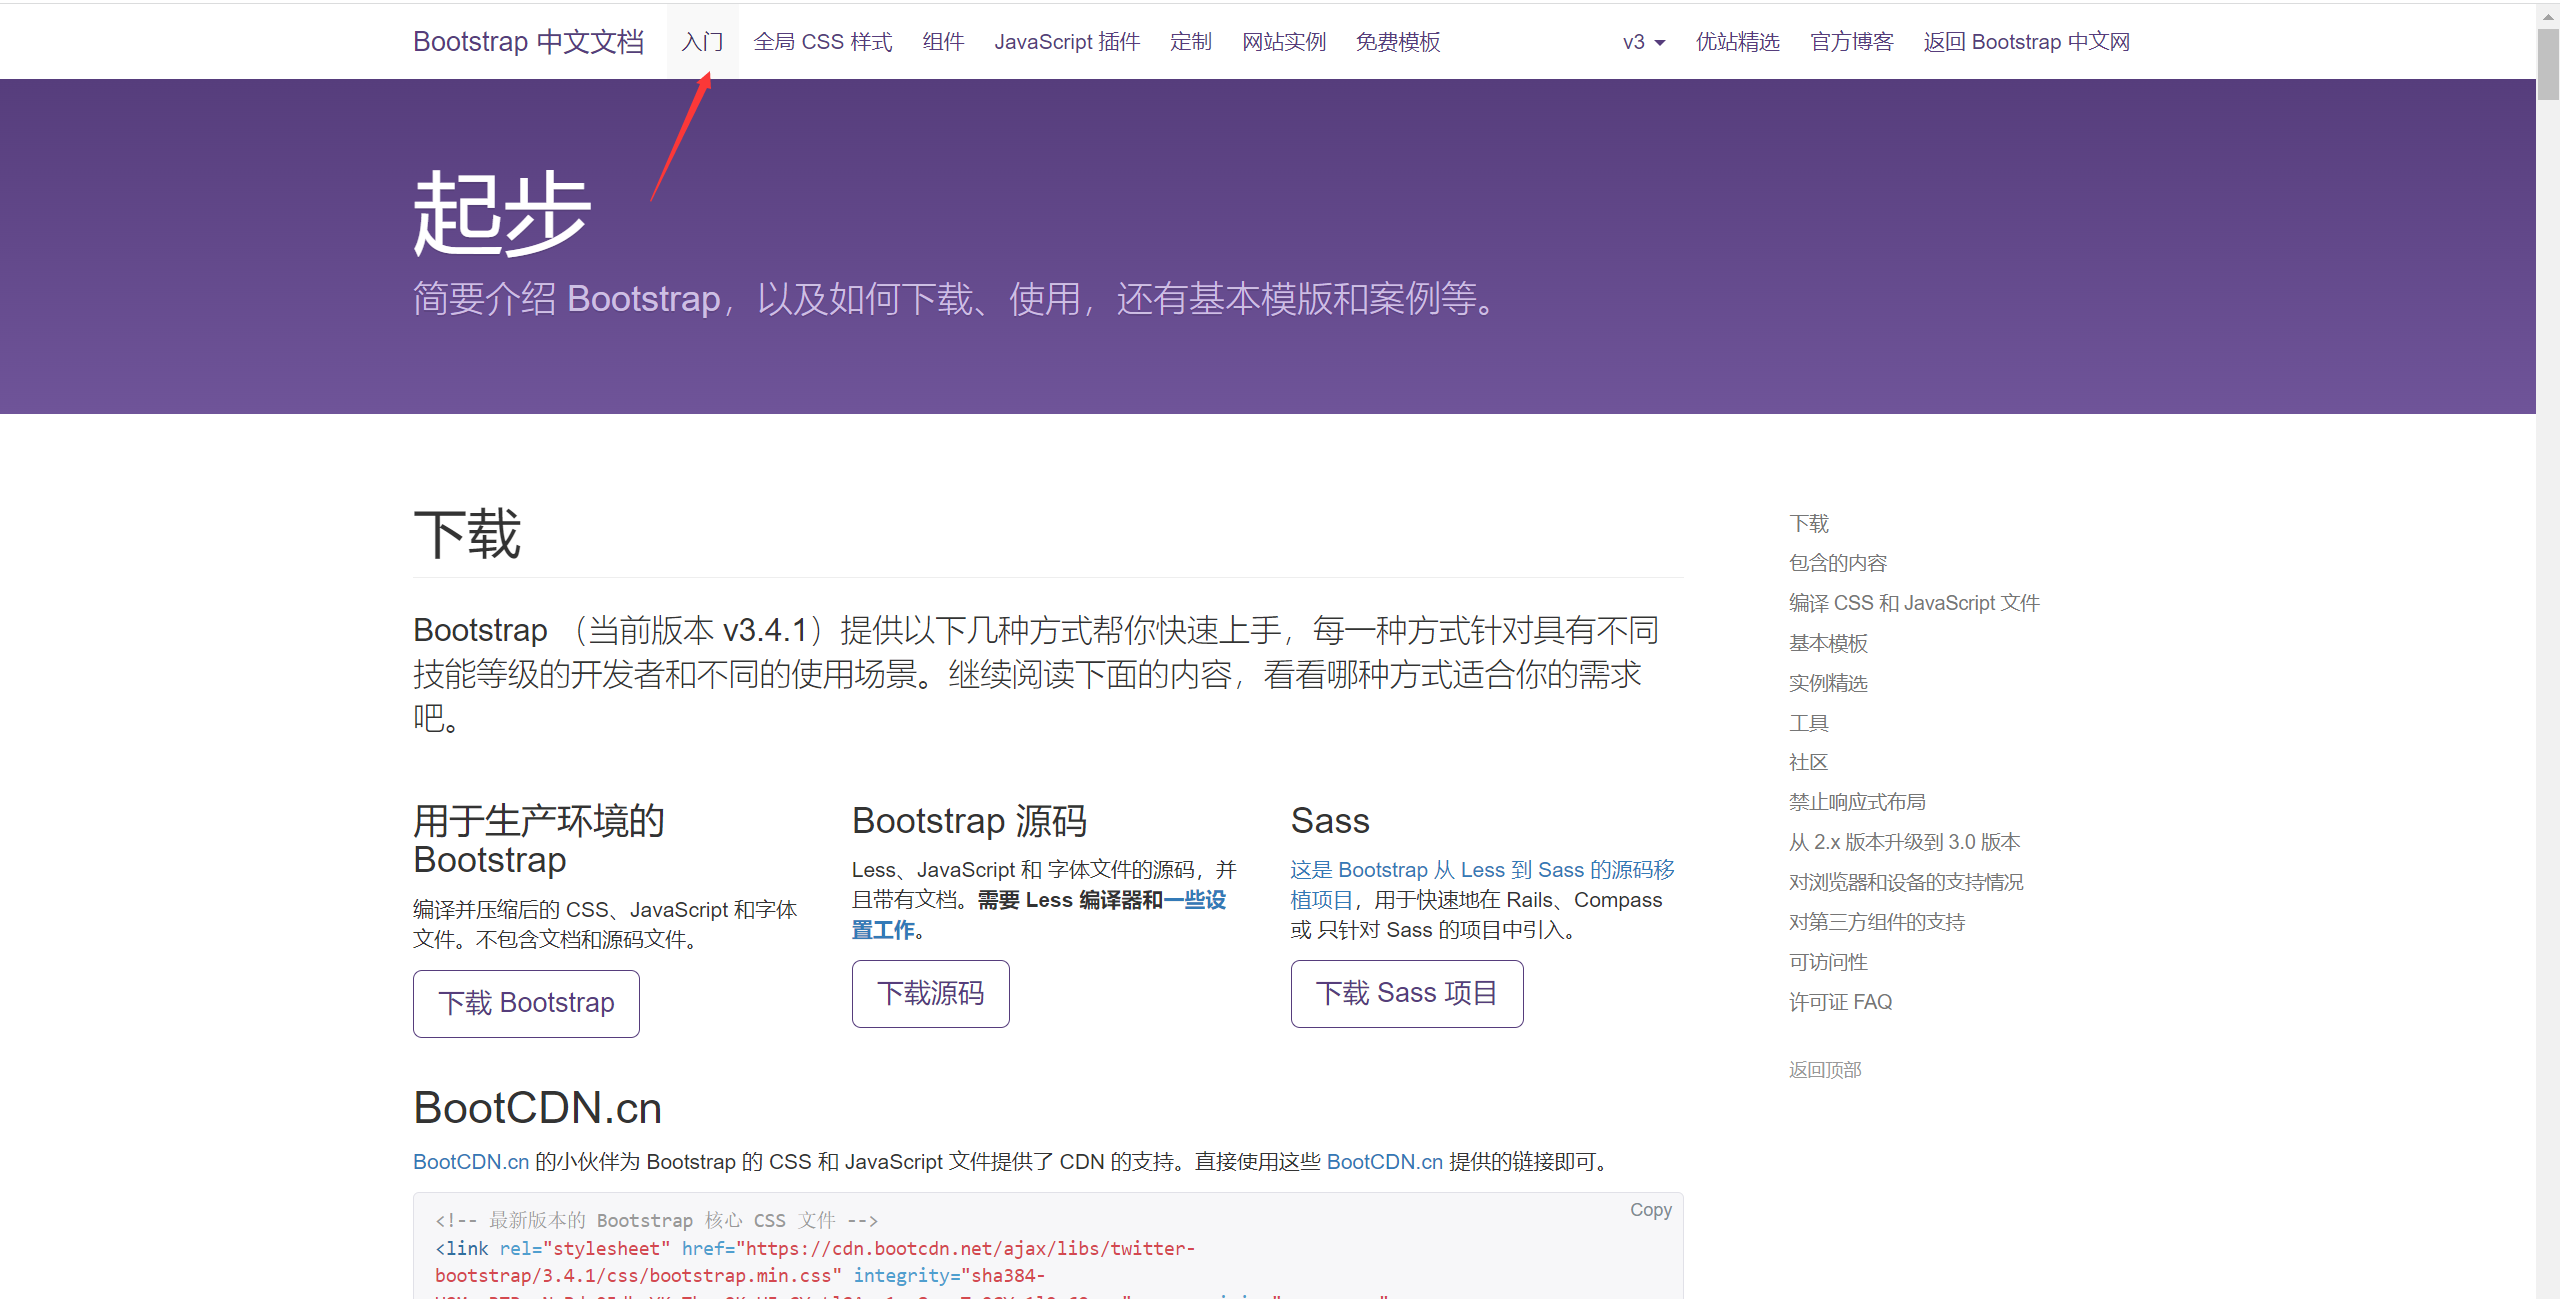
Task: Copy the CDN code snippet
Action: [1650, 1210]
